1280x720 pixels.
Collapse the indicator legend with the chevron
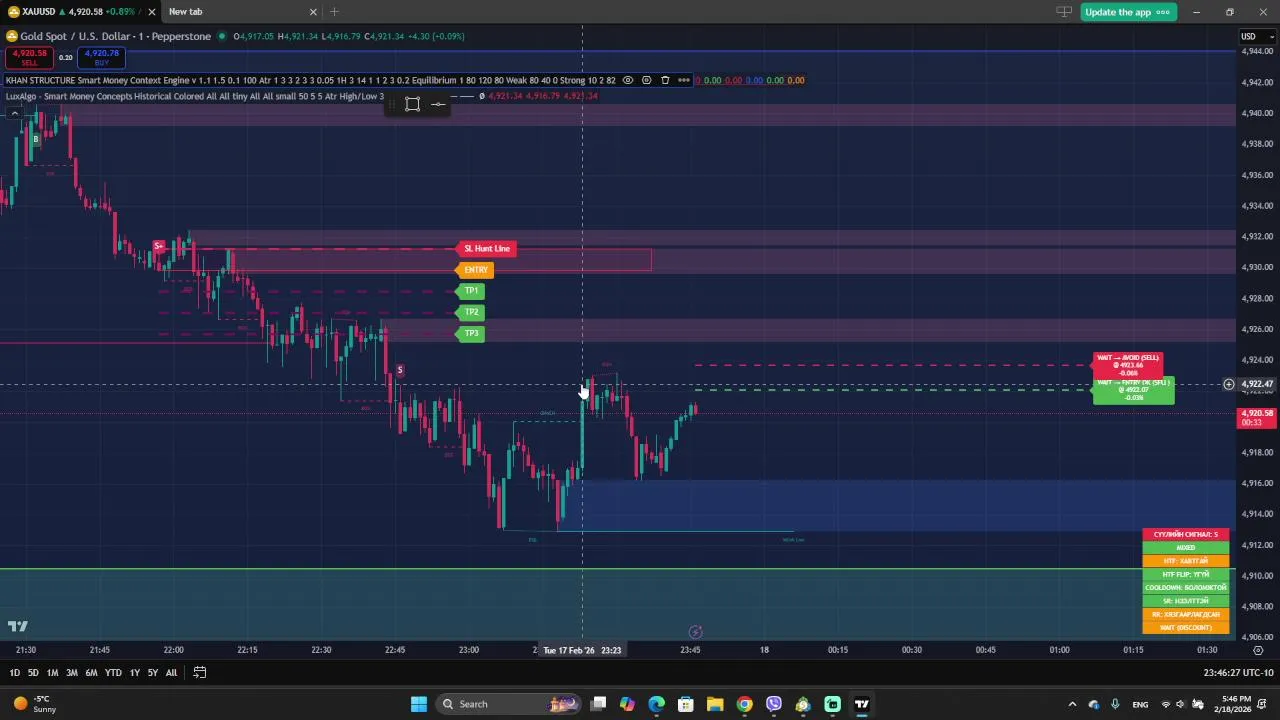point(13,112)
